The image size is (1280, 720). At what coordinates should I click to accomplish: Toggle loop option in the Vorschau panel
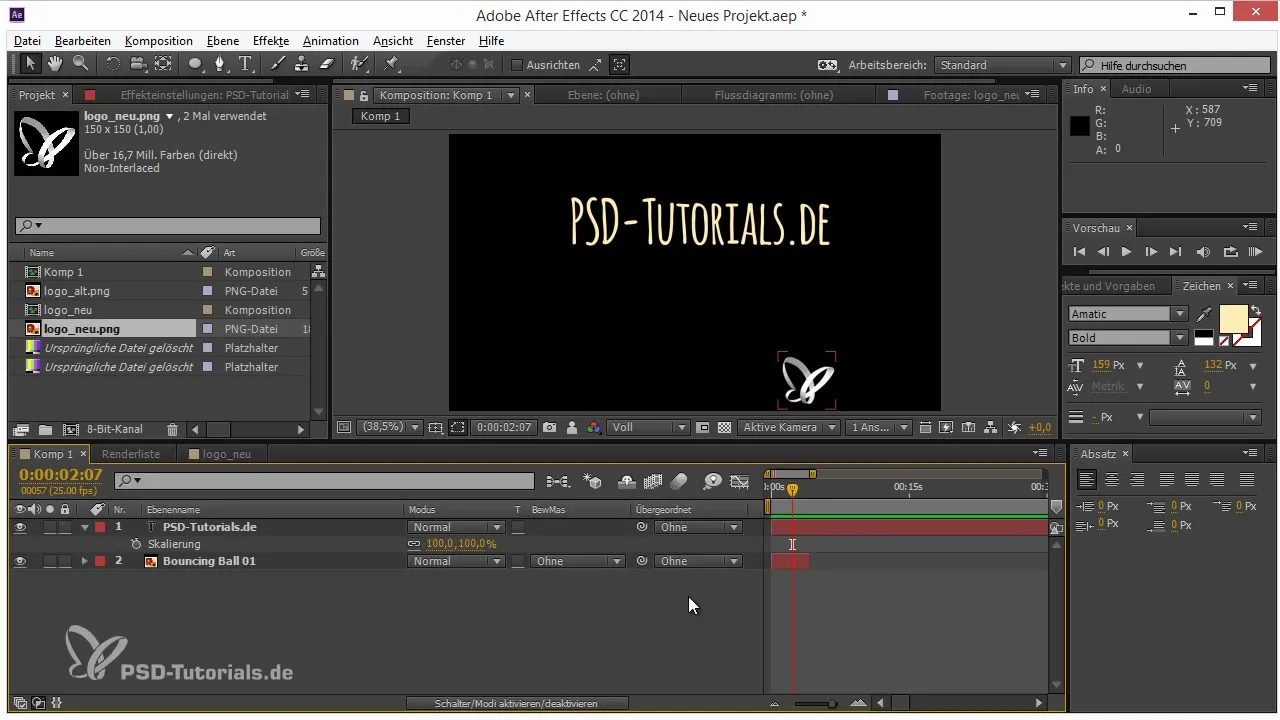[x=1230, y=252]
